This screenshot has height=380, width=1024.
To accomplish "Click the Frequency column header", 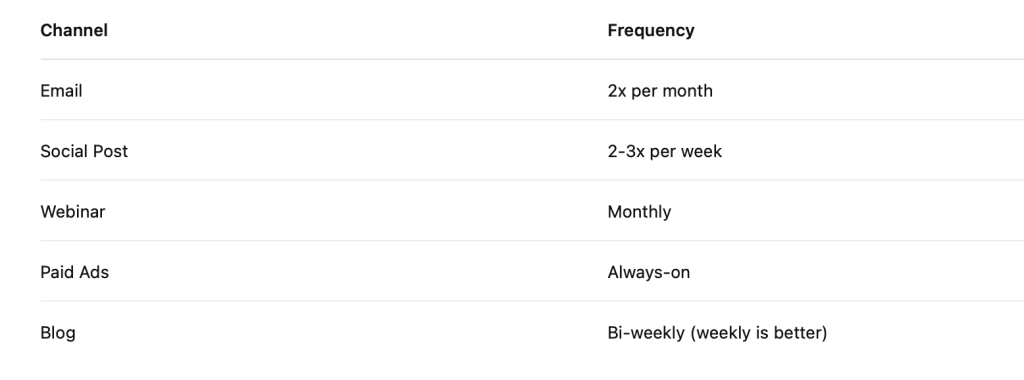I will pos(651,30).
